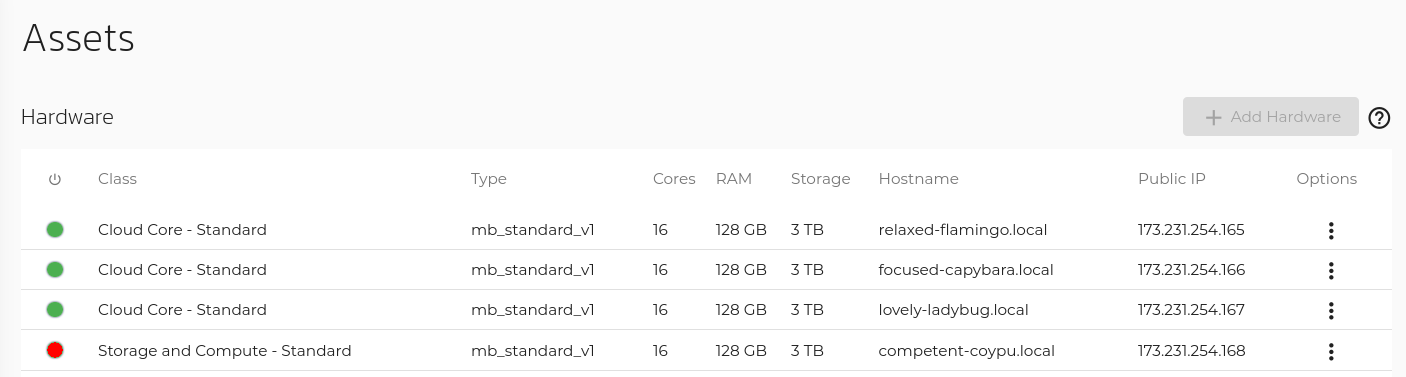Viewport: 1406px width, 377px height.
Task: Click the power icon column header
Action: click(55, 179)
